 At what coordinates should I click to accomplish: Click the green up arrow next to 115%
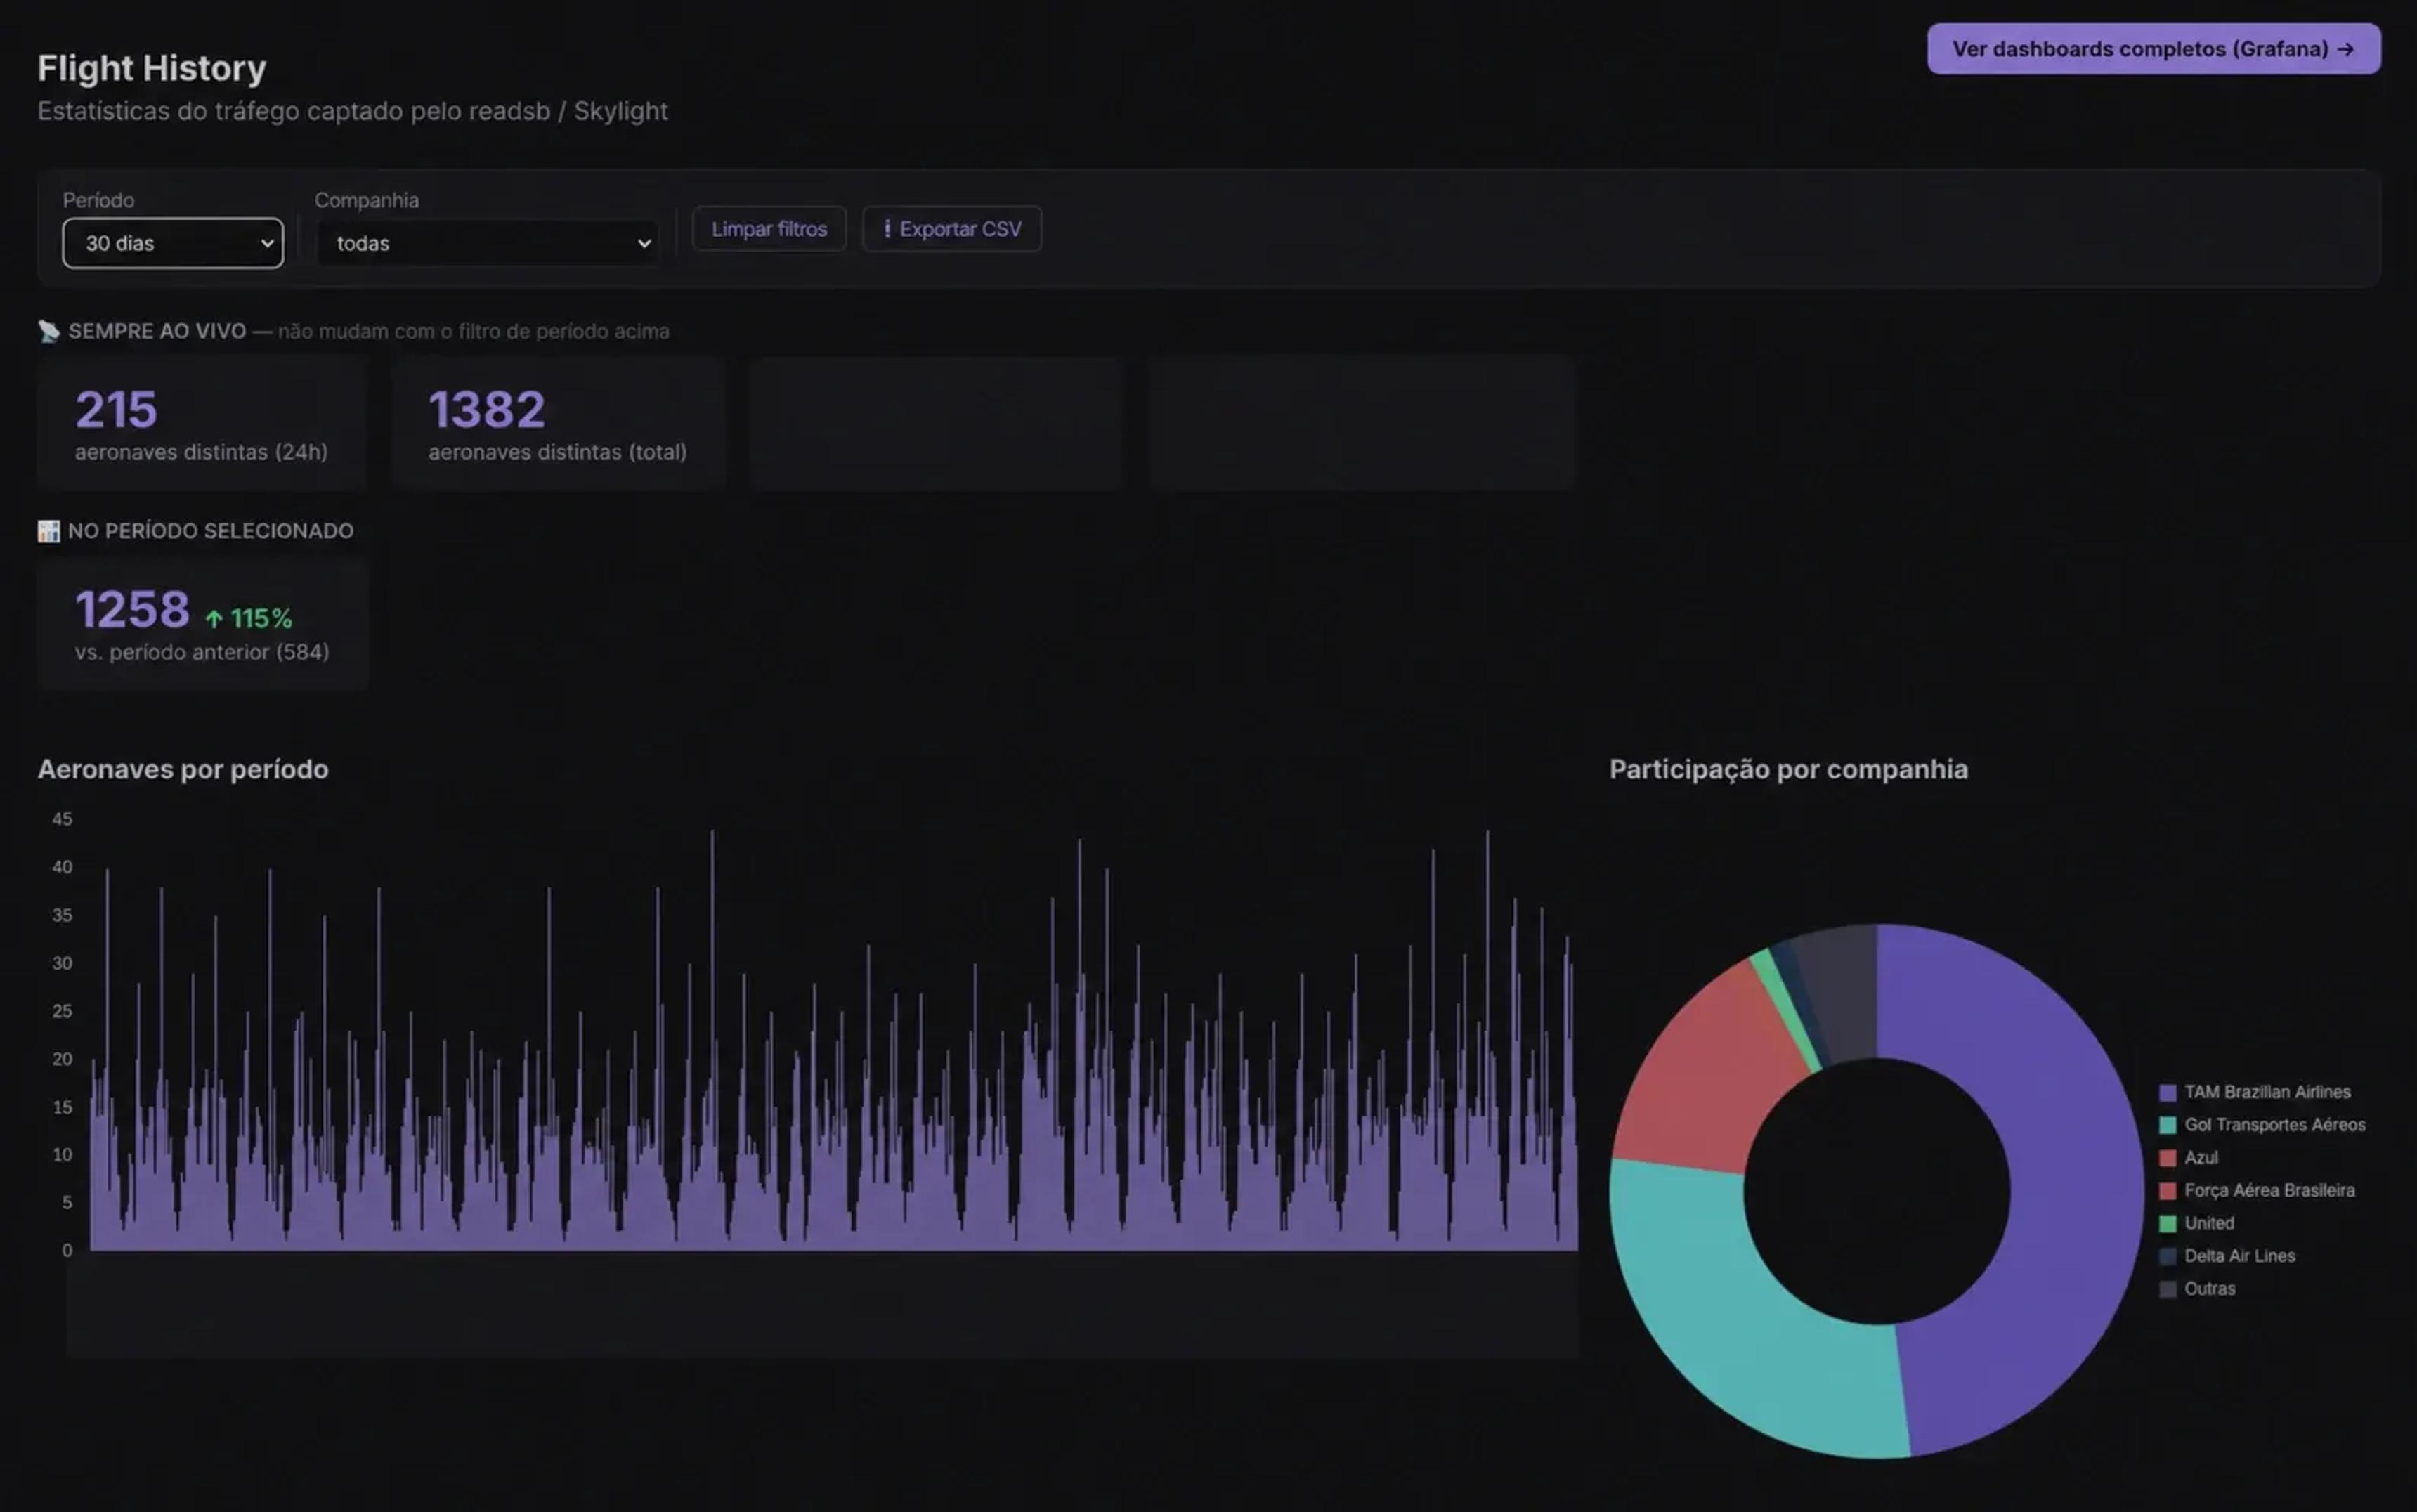[x=214, y=619]
